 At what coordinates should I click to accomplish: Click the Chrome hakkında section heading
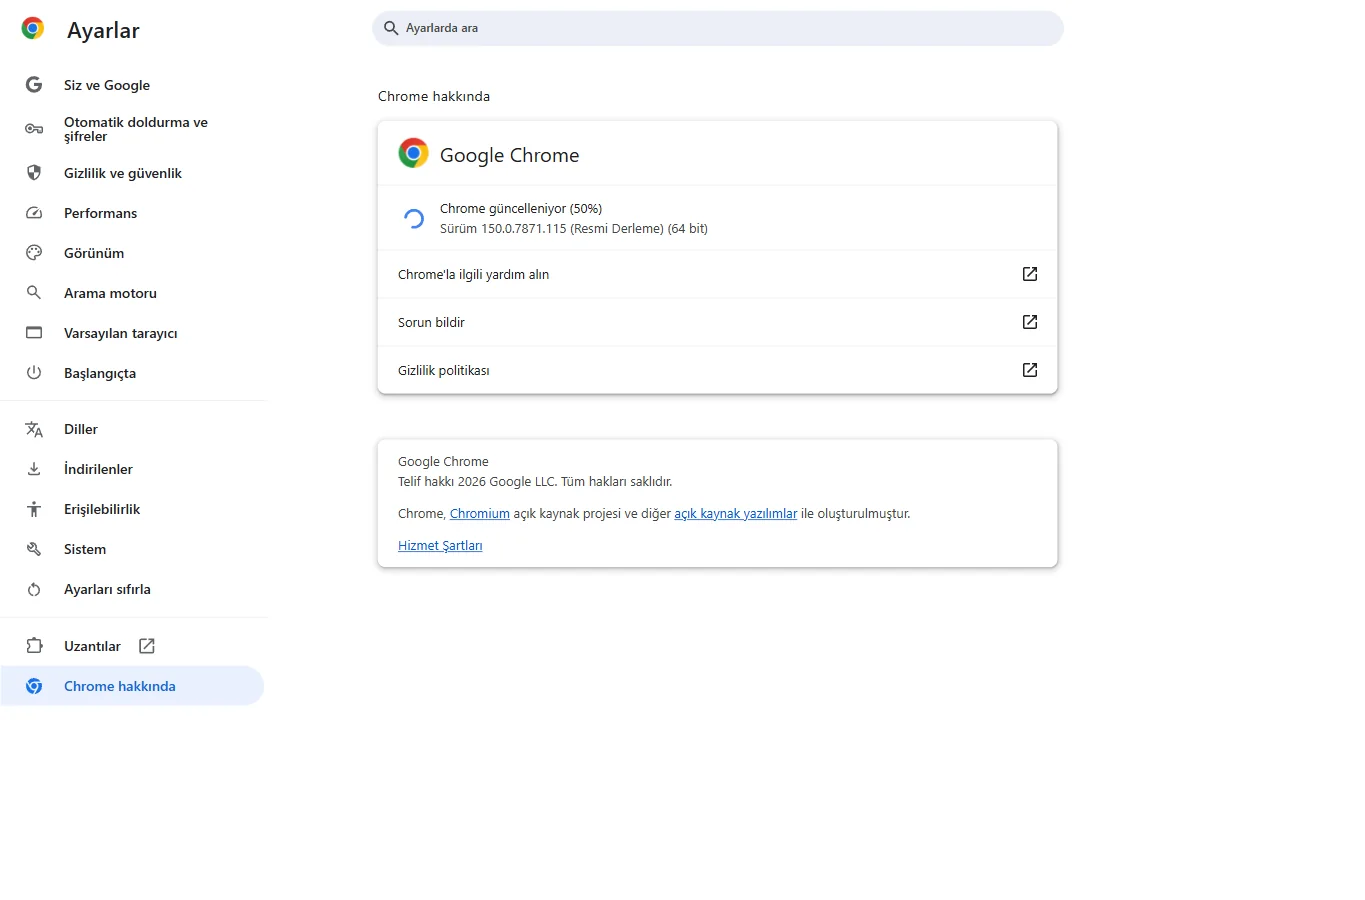(434, 96)
